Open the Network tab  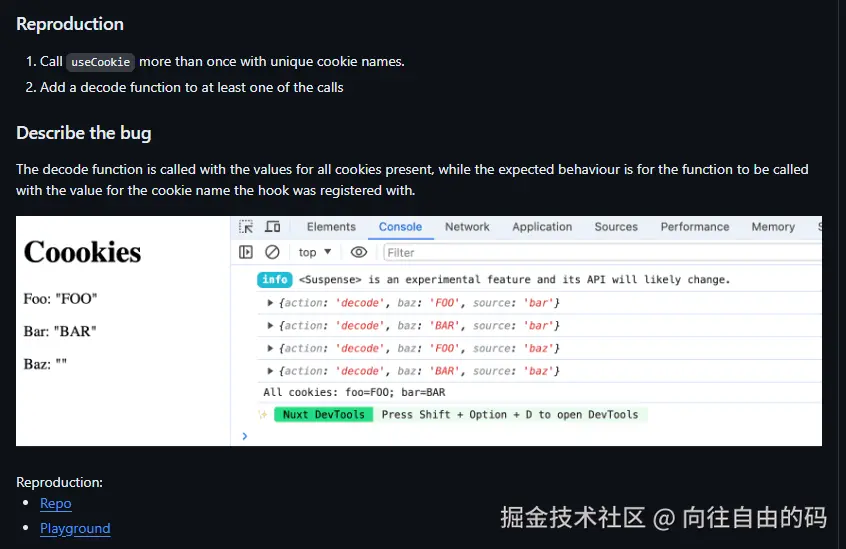click(x=467, y=227)
